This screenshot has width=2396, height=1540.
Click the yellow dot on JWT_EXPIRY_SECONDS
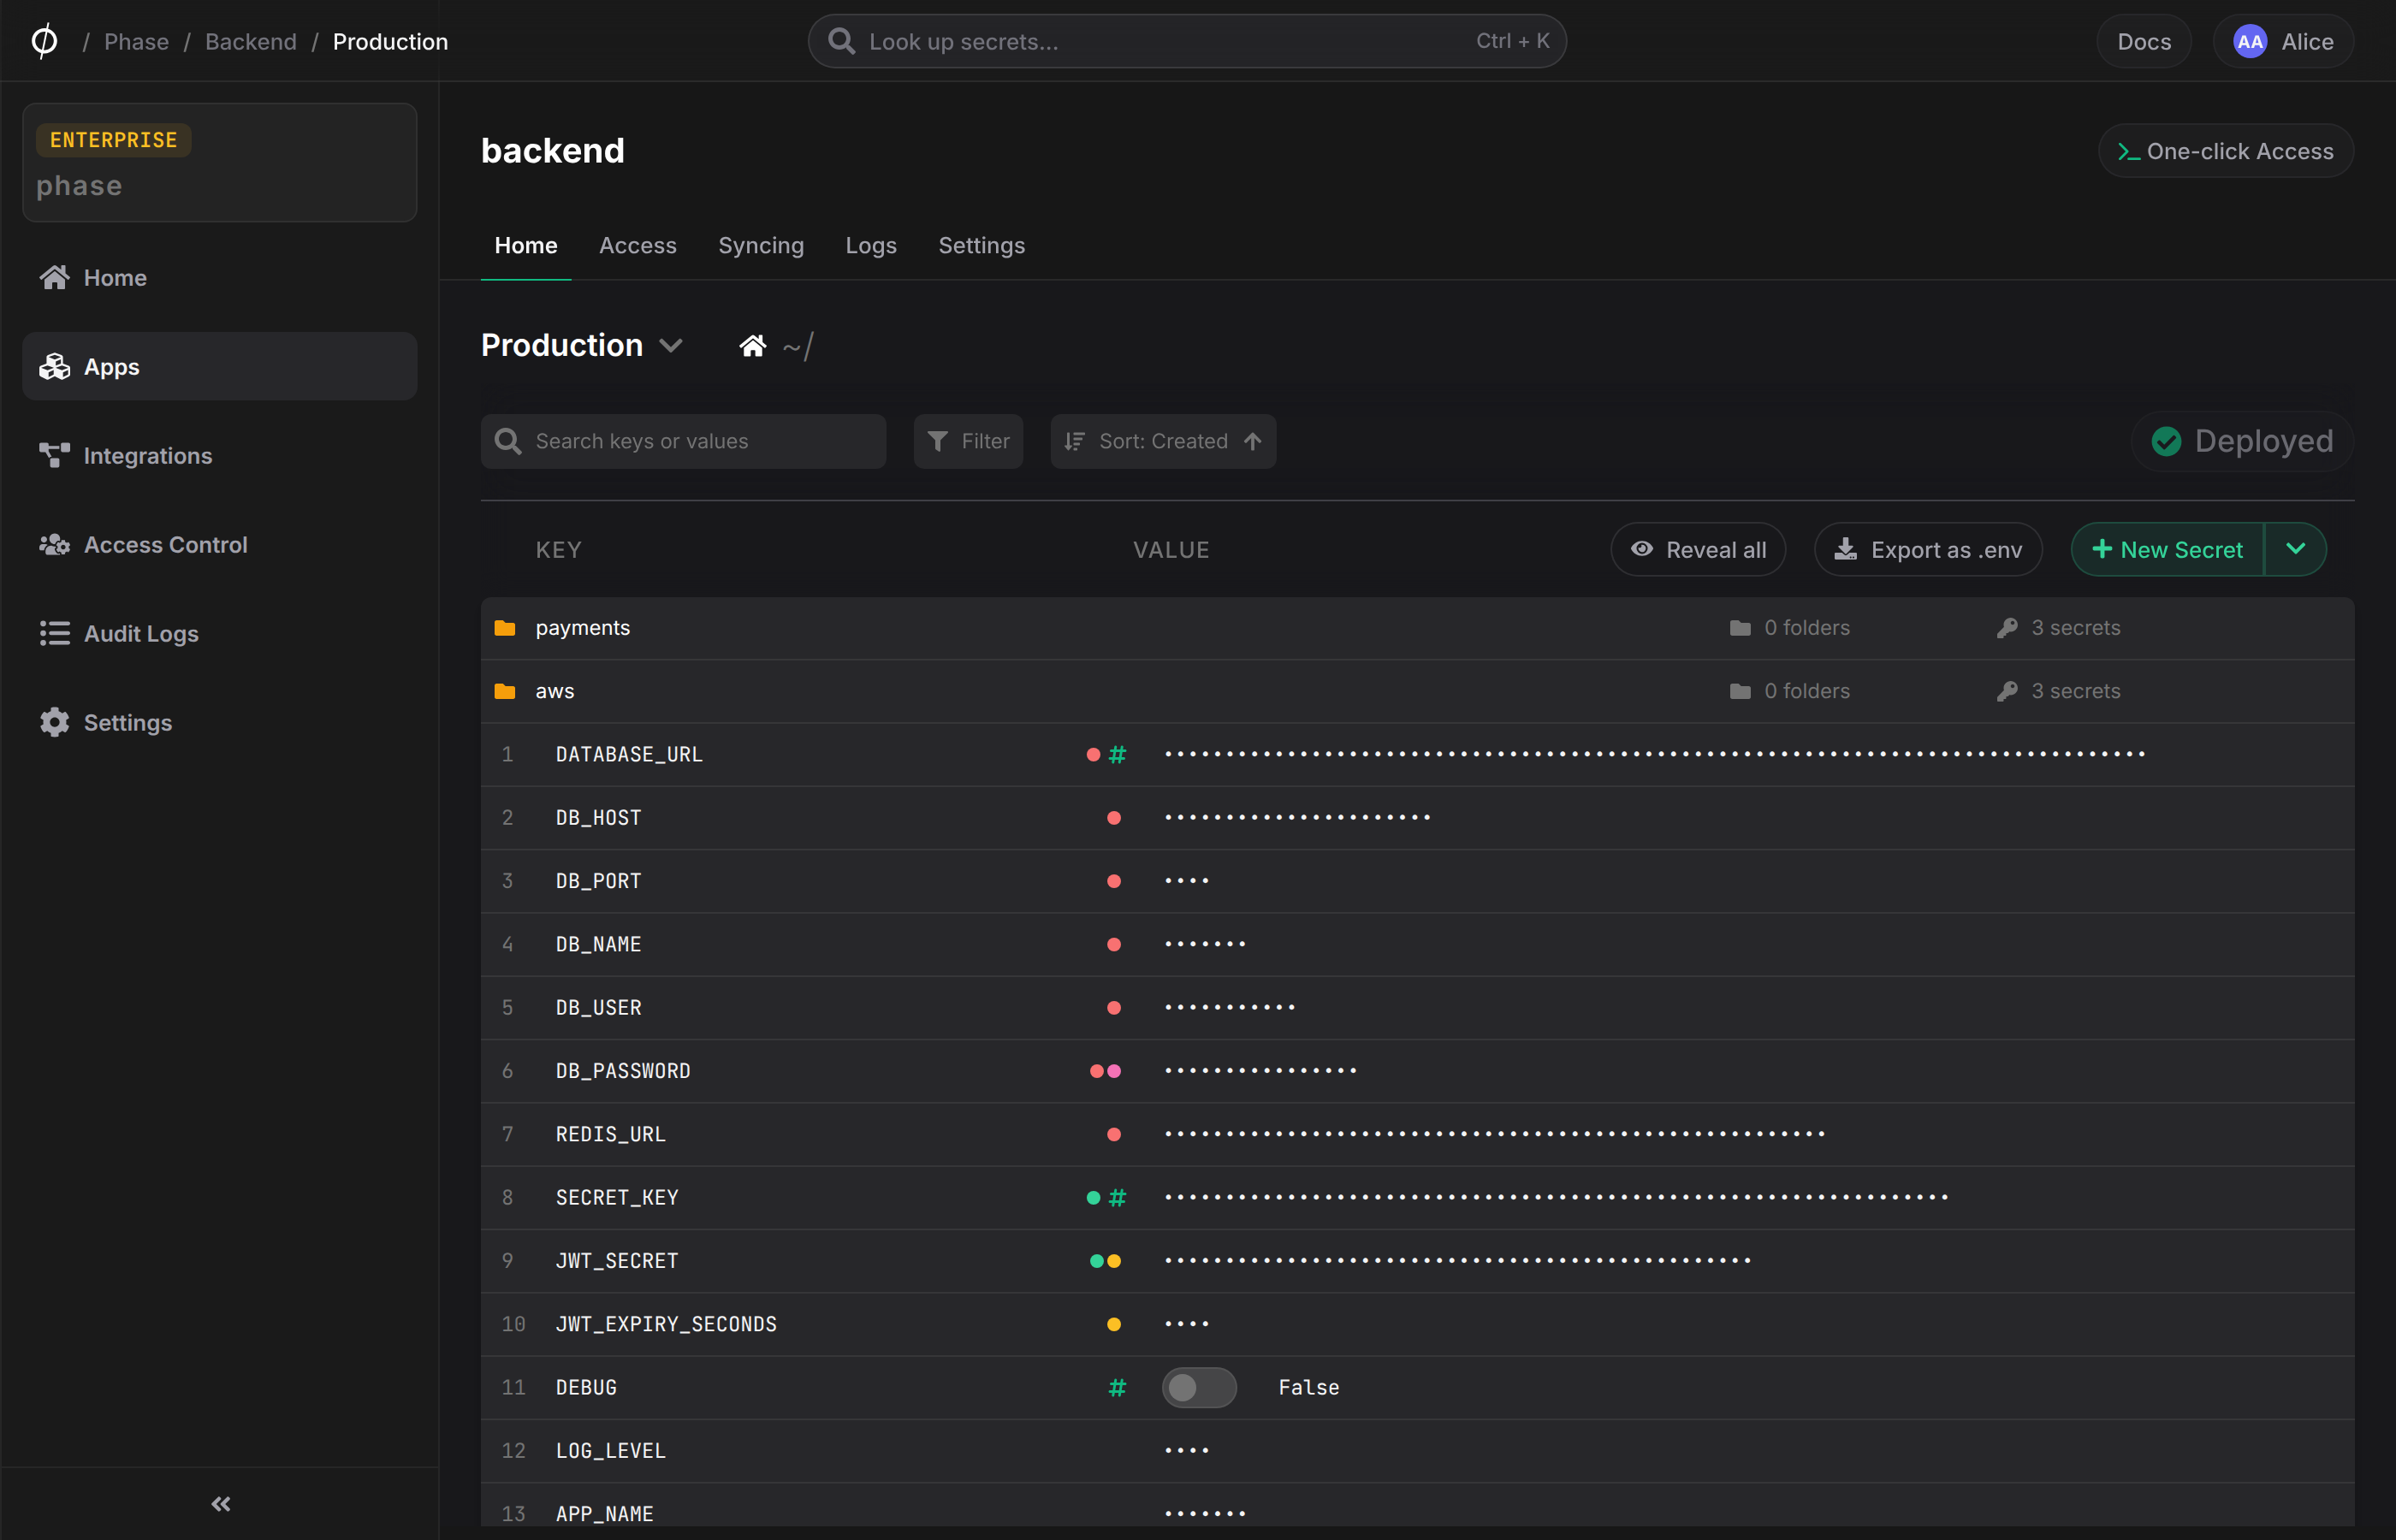pyautogui.click(x=1113, y=1324)
